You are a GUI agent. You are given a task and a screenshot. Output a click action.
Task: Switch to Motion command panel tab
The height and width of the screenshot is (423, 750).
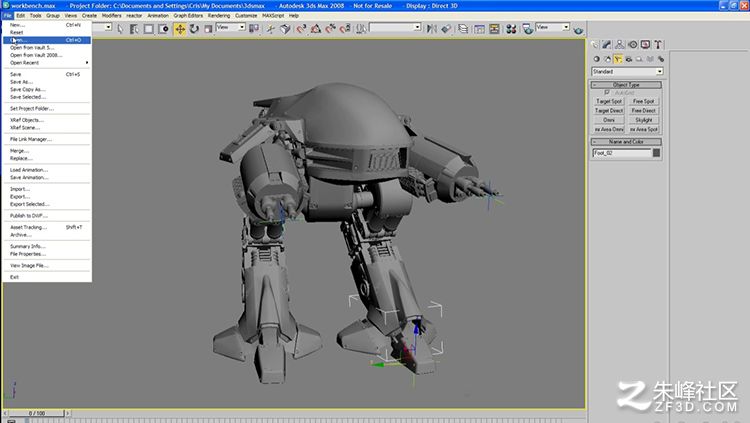[x=632, y=45]
